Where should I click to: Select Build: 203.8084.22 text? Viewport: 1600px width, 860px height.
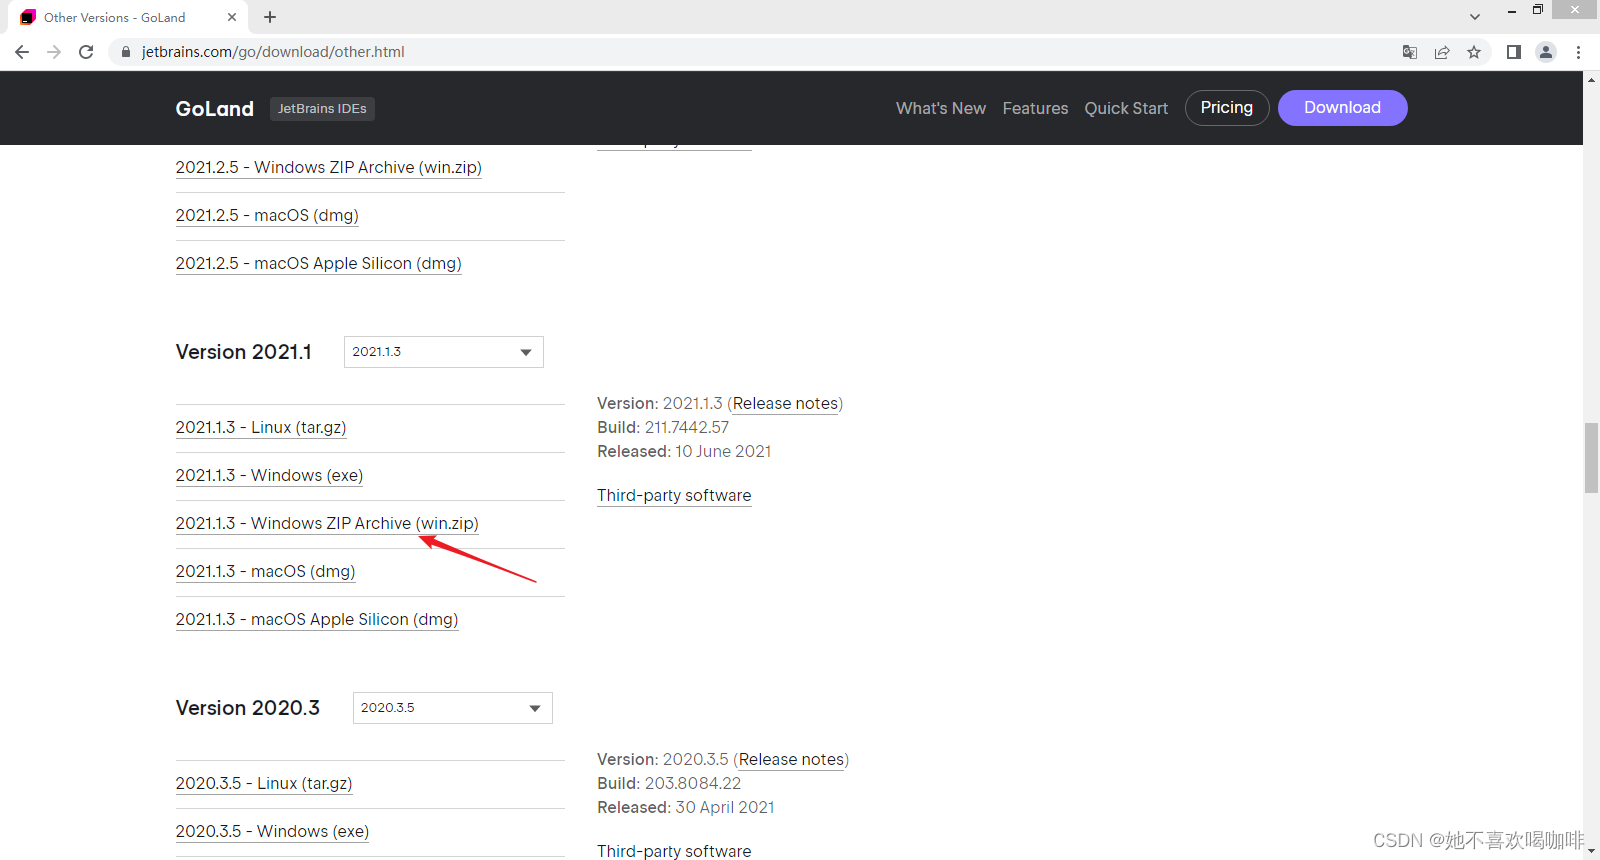[669, 784]
